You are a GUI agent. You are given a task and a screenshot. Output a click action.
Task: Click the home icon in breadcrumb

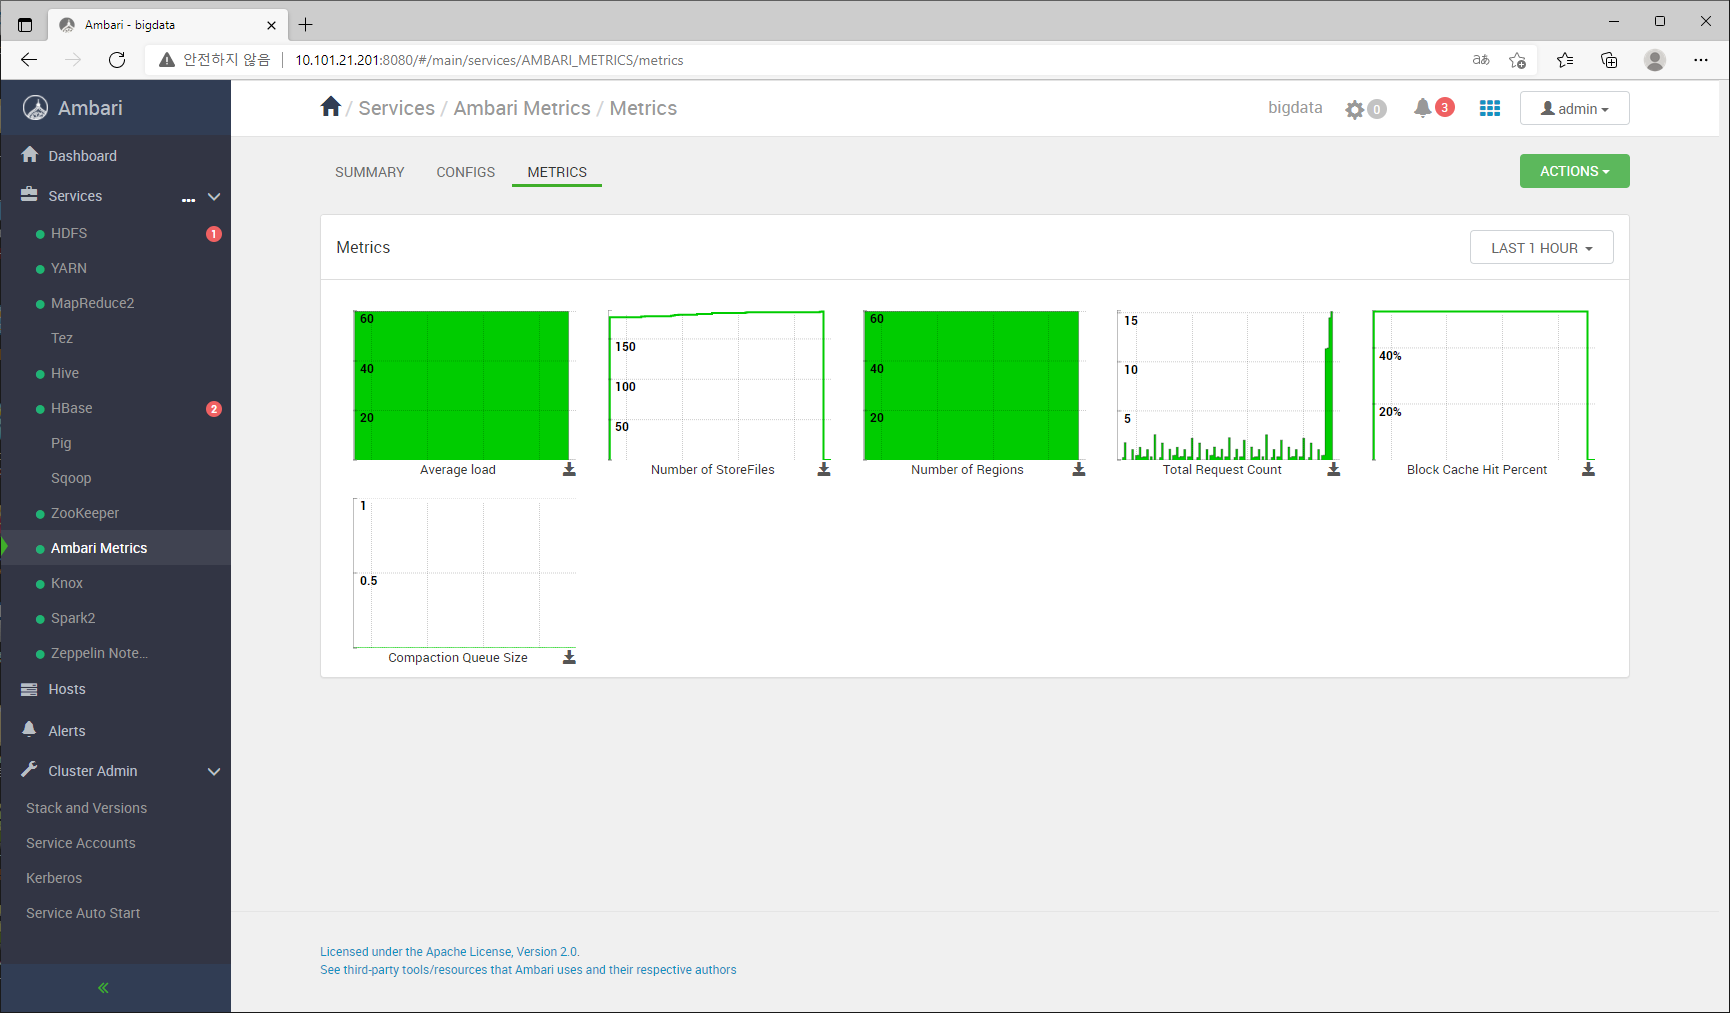(331, 107)
